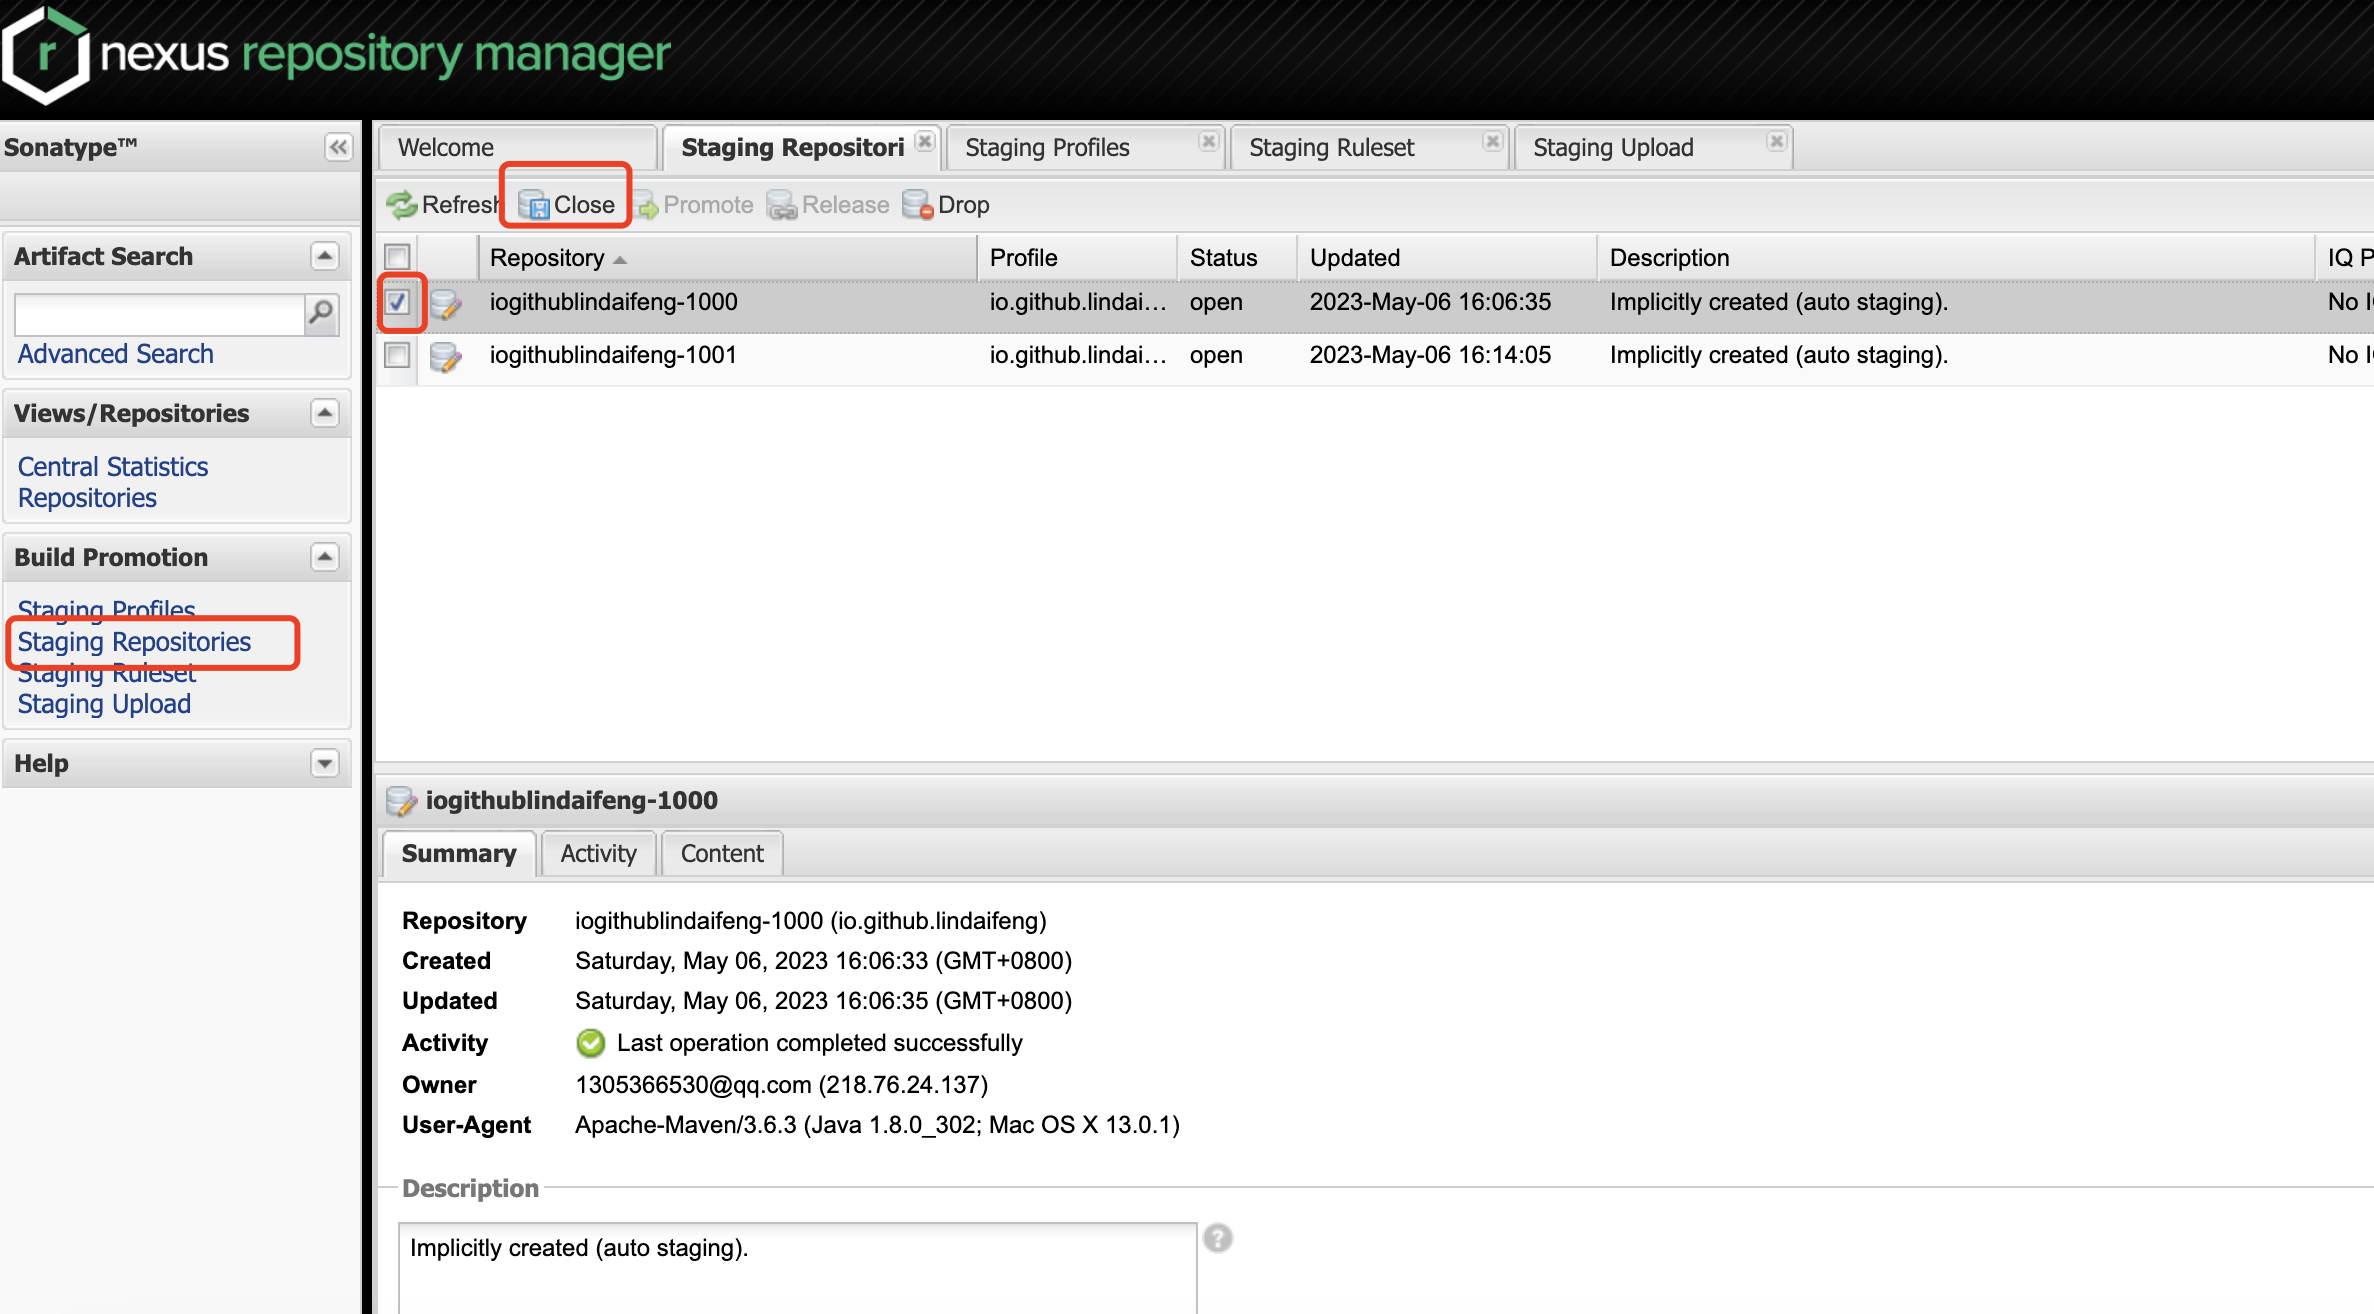This screenshot has height=1314, width=2374.
Task: Click the Refresh toolbar button
Action: point(443,205)
